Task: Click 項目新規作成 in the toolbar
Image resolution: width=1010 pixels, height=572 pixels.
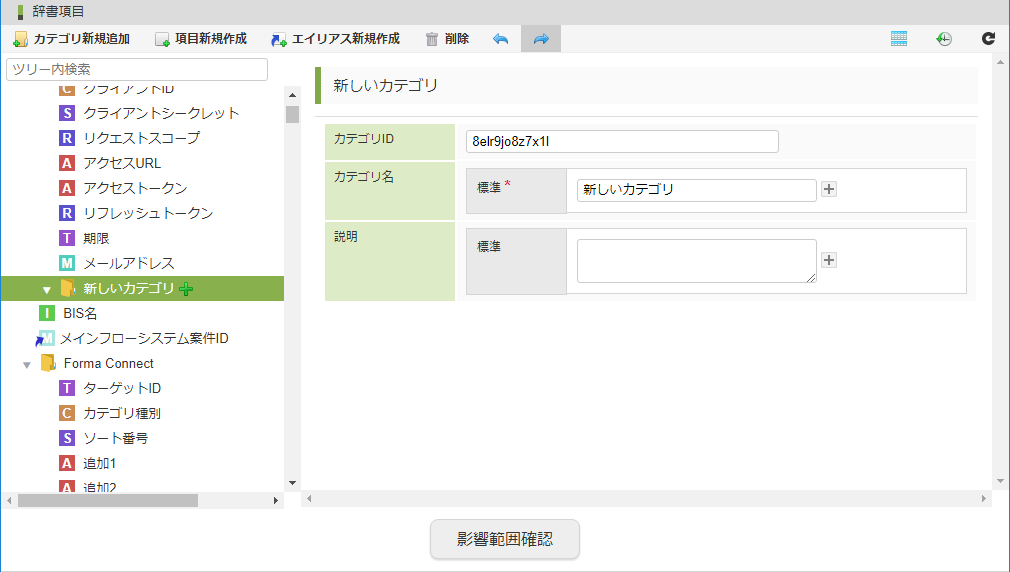Action: tap(201, 39)
